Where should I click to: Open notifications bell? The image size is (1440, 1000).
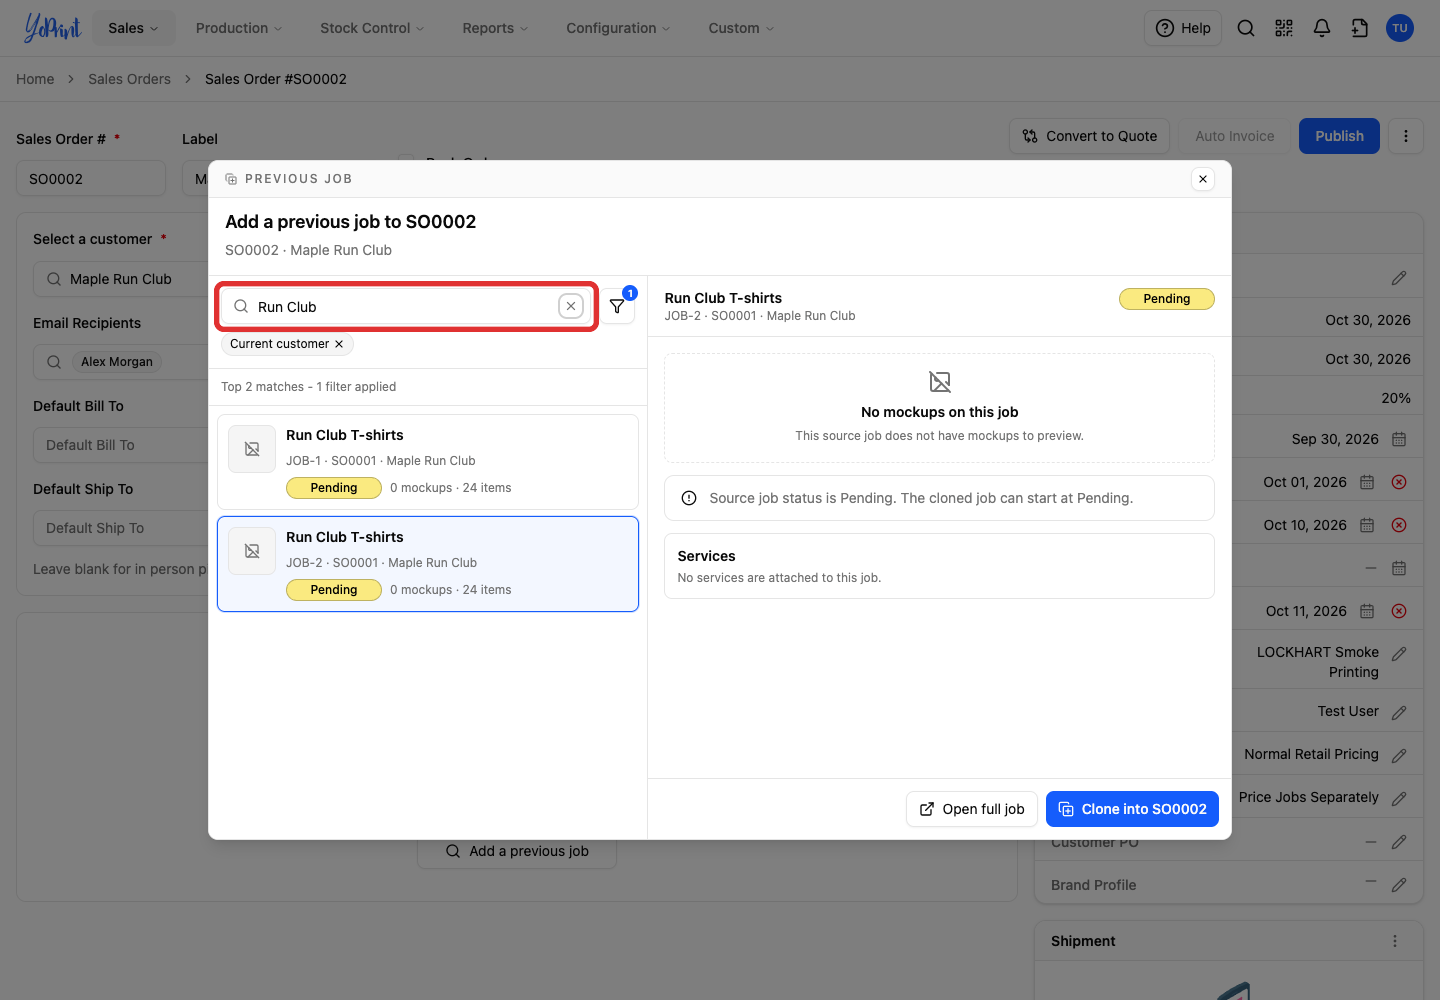tap(1322, 28)
